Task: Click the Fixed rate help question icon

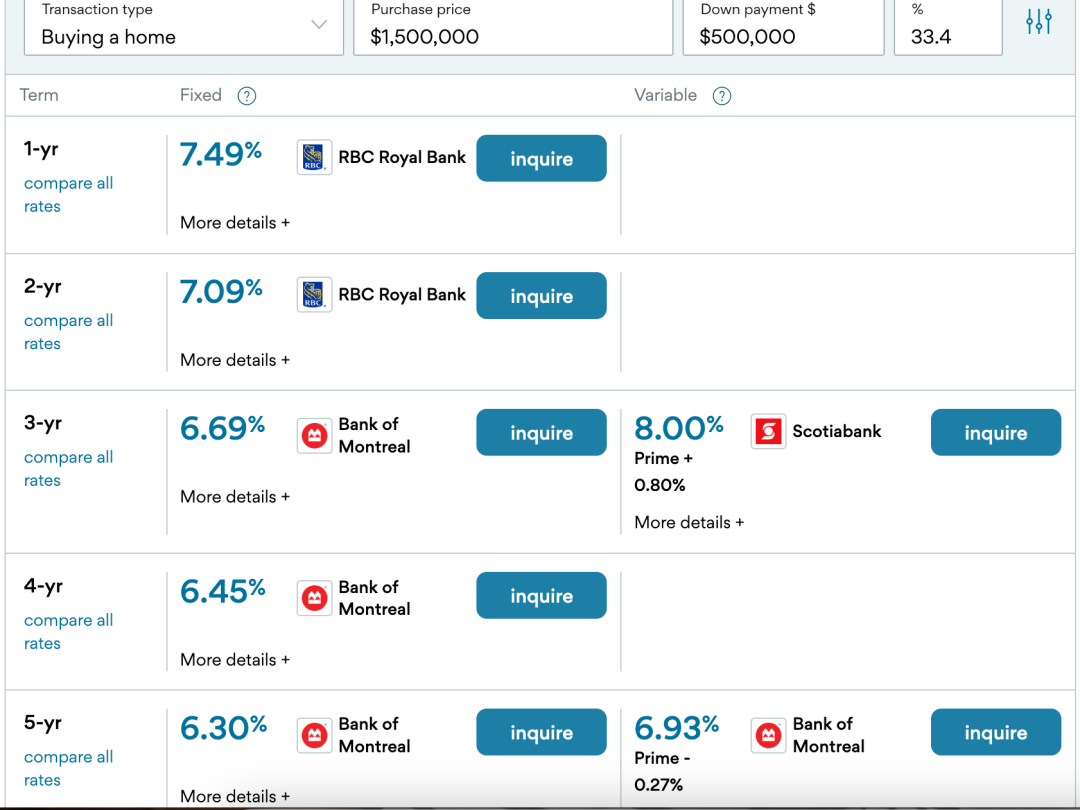Action: 247,96
